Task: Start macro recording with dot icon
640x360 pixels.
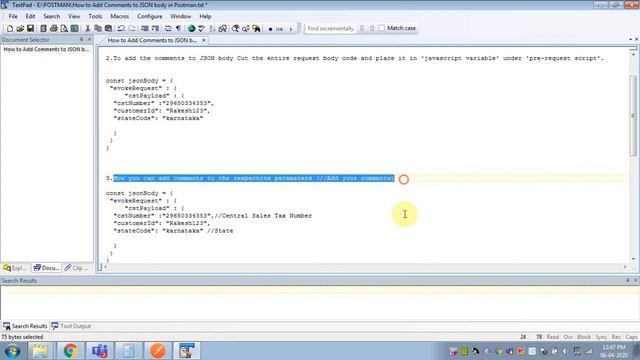Action: 270,29
